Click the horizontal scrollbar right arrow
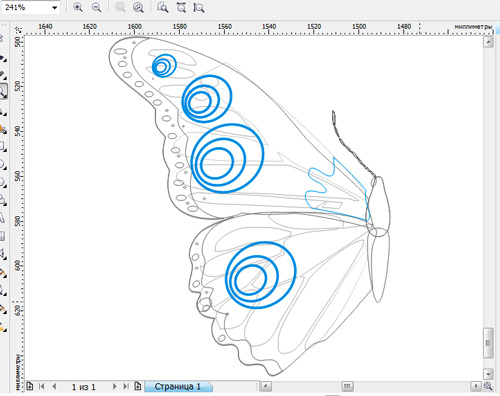 pos(476,386)
